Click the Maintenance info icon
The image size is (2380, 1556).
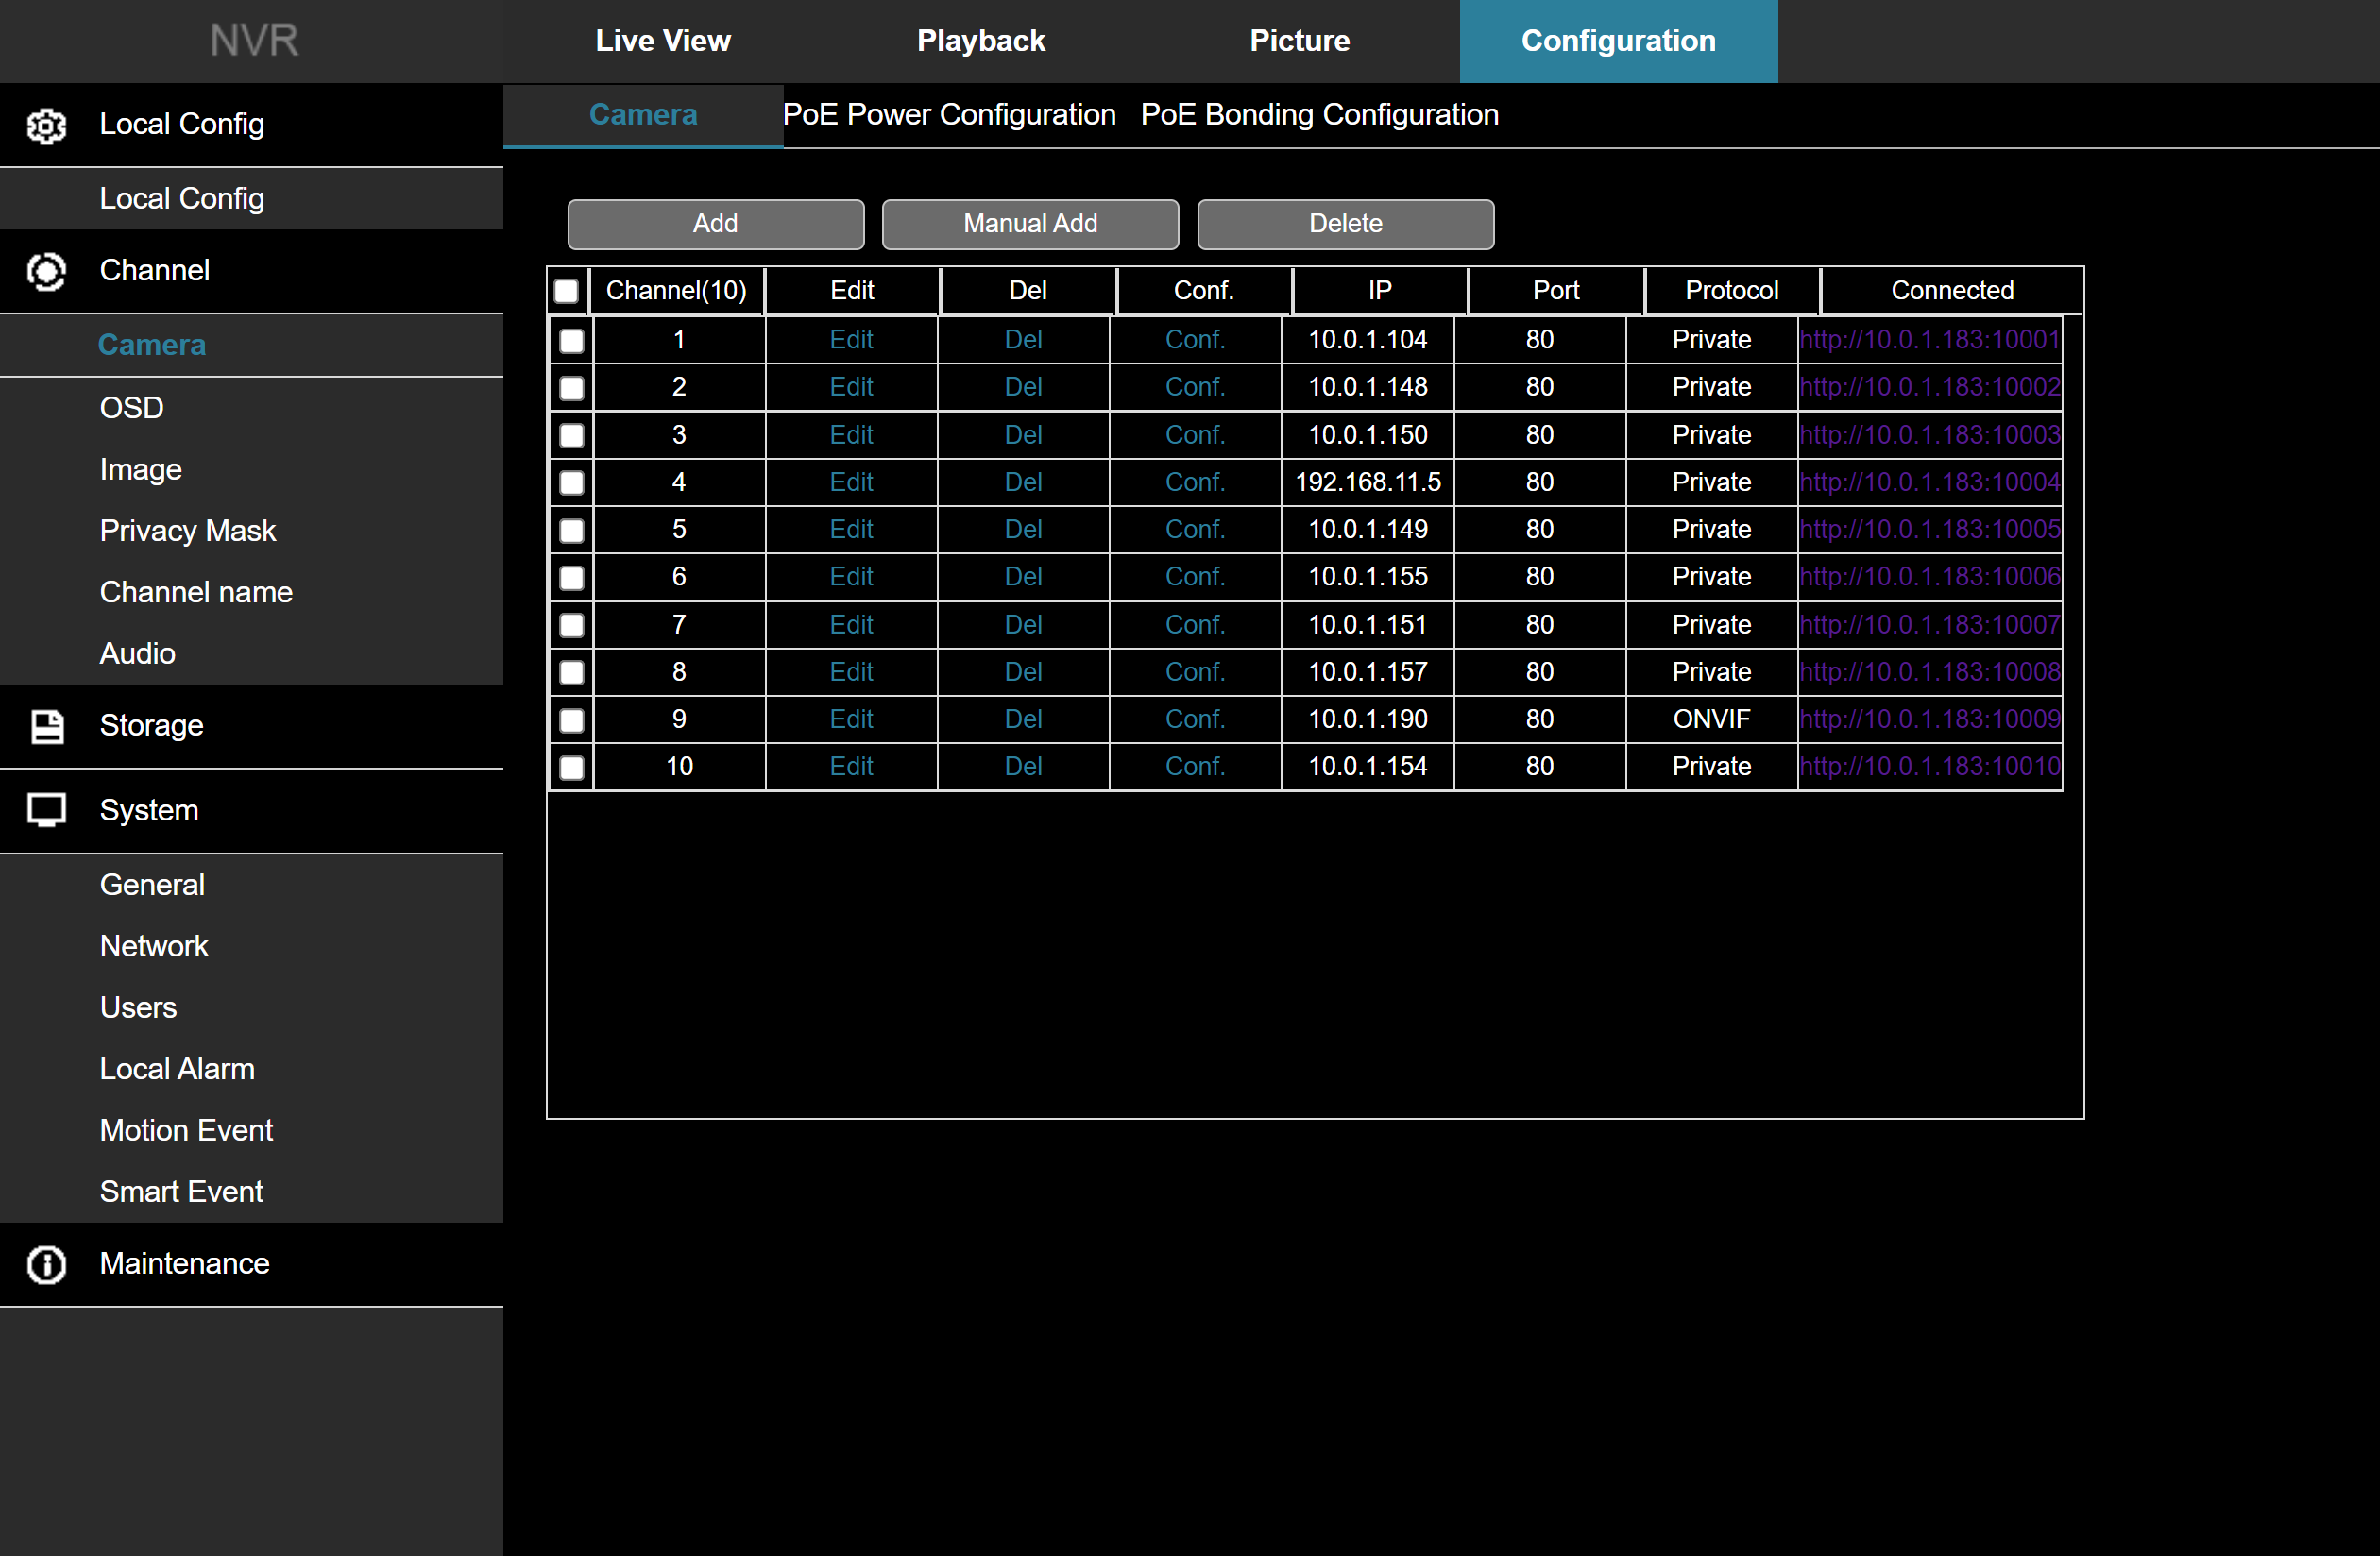click(x=46, y=1264)
